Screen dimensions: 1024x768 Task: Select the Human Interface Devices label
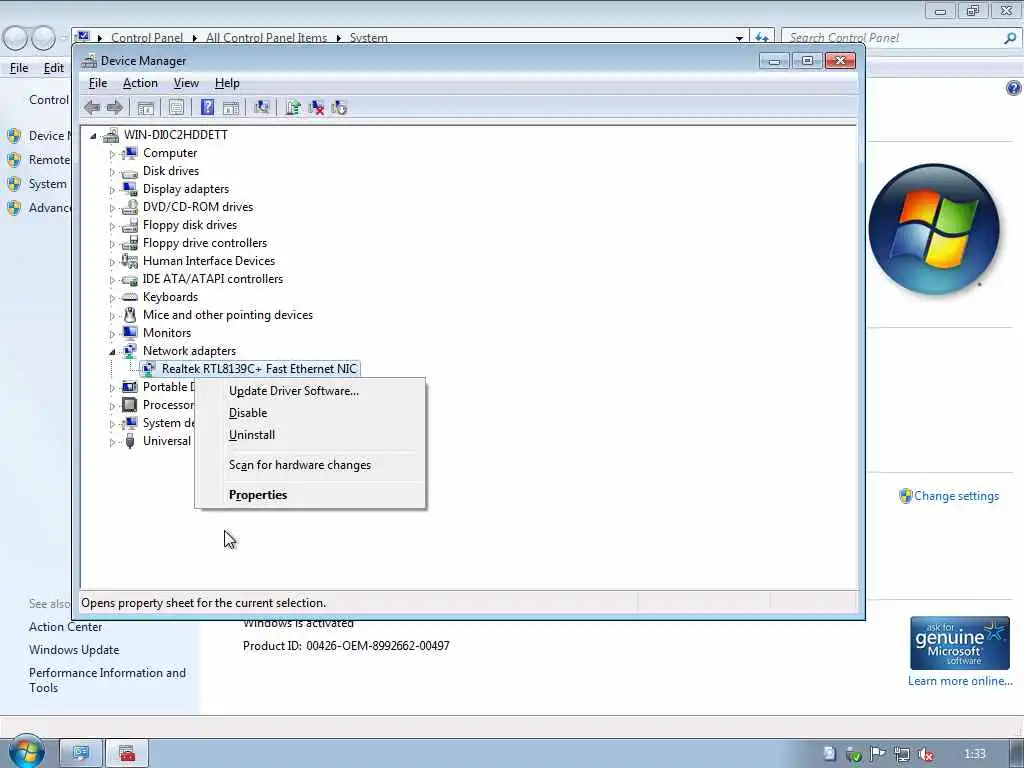209,261
